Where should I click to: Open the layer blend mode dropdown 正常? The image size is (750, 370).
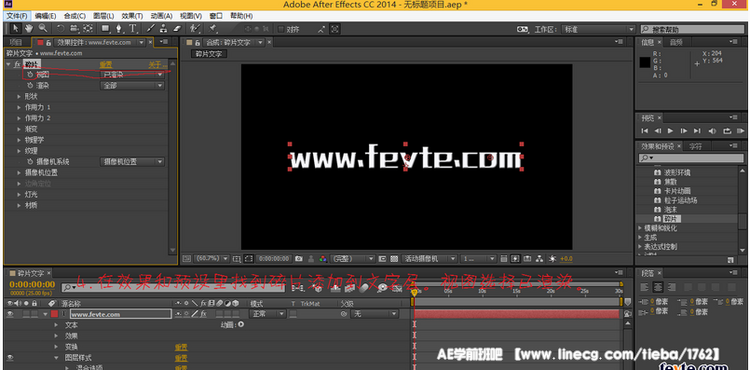(268, 314)
